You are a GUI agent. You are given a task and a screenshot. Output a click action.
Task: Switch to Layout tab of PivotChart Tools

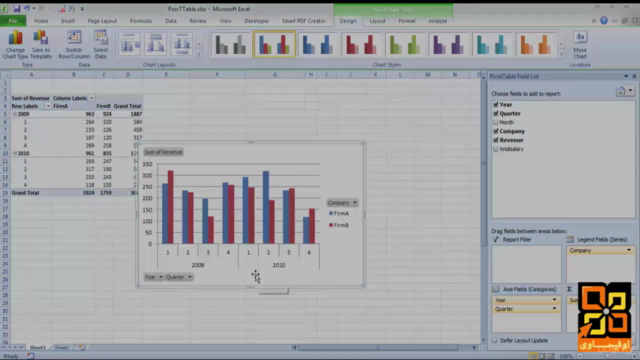click(377, 21)
